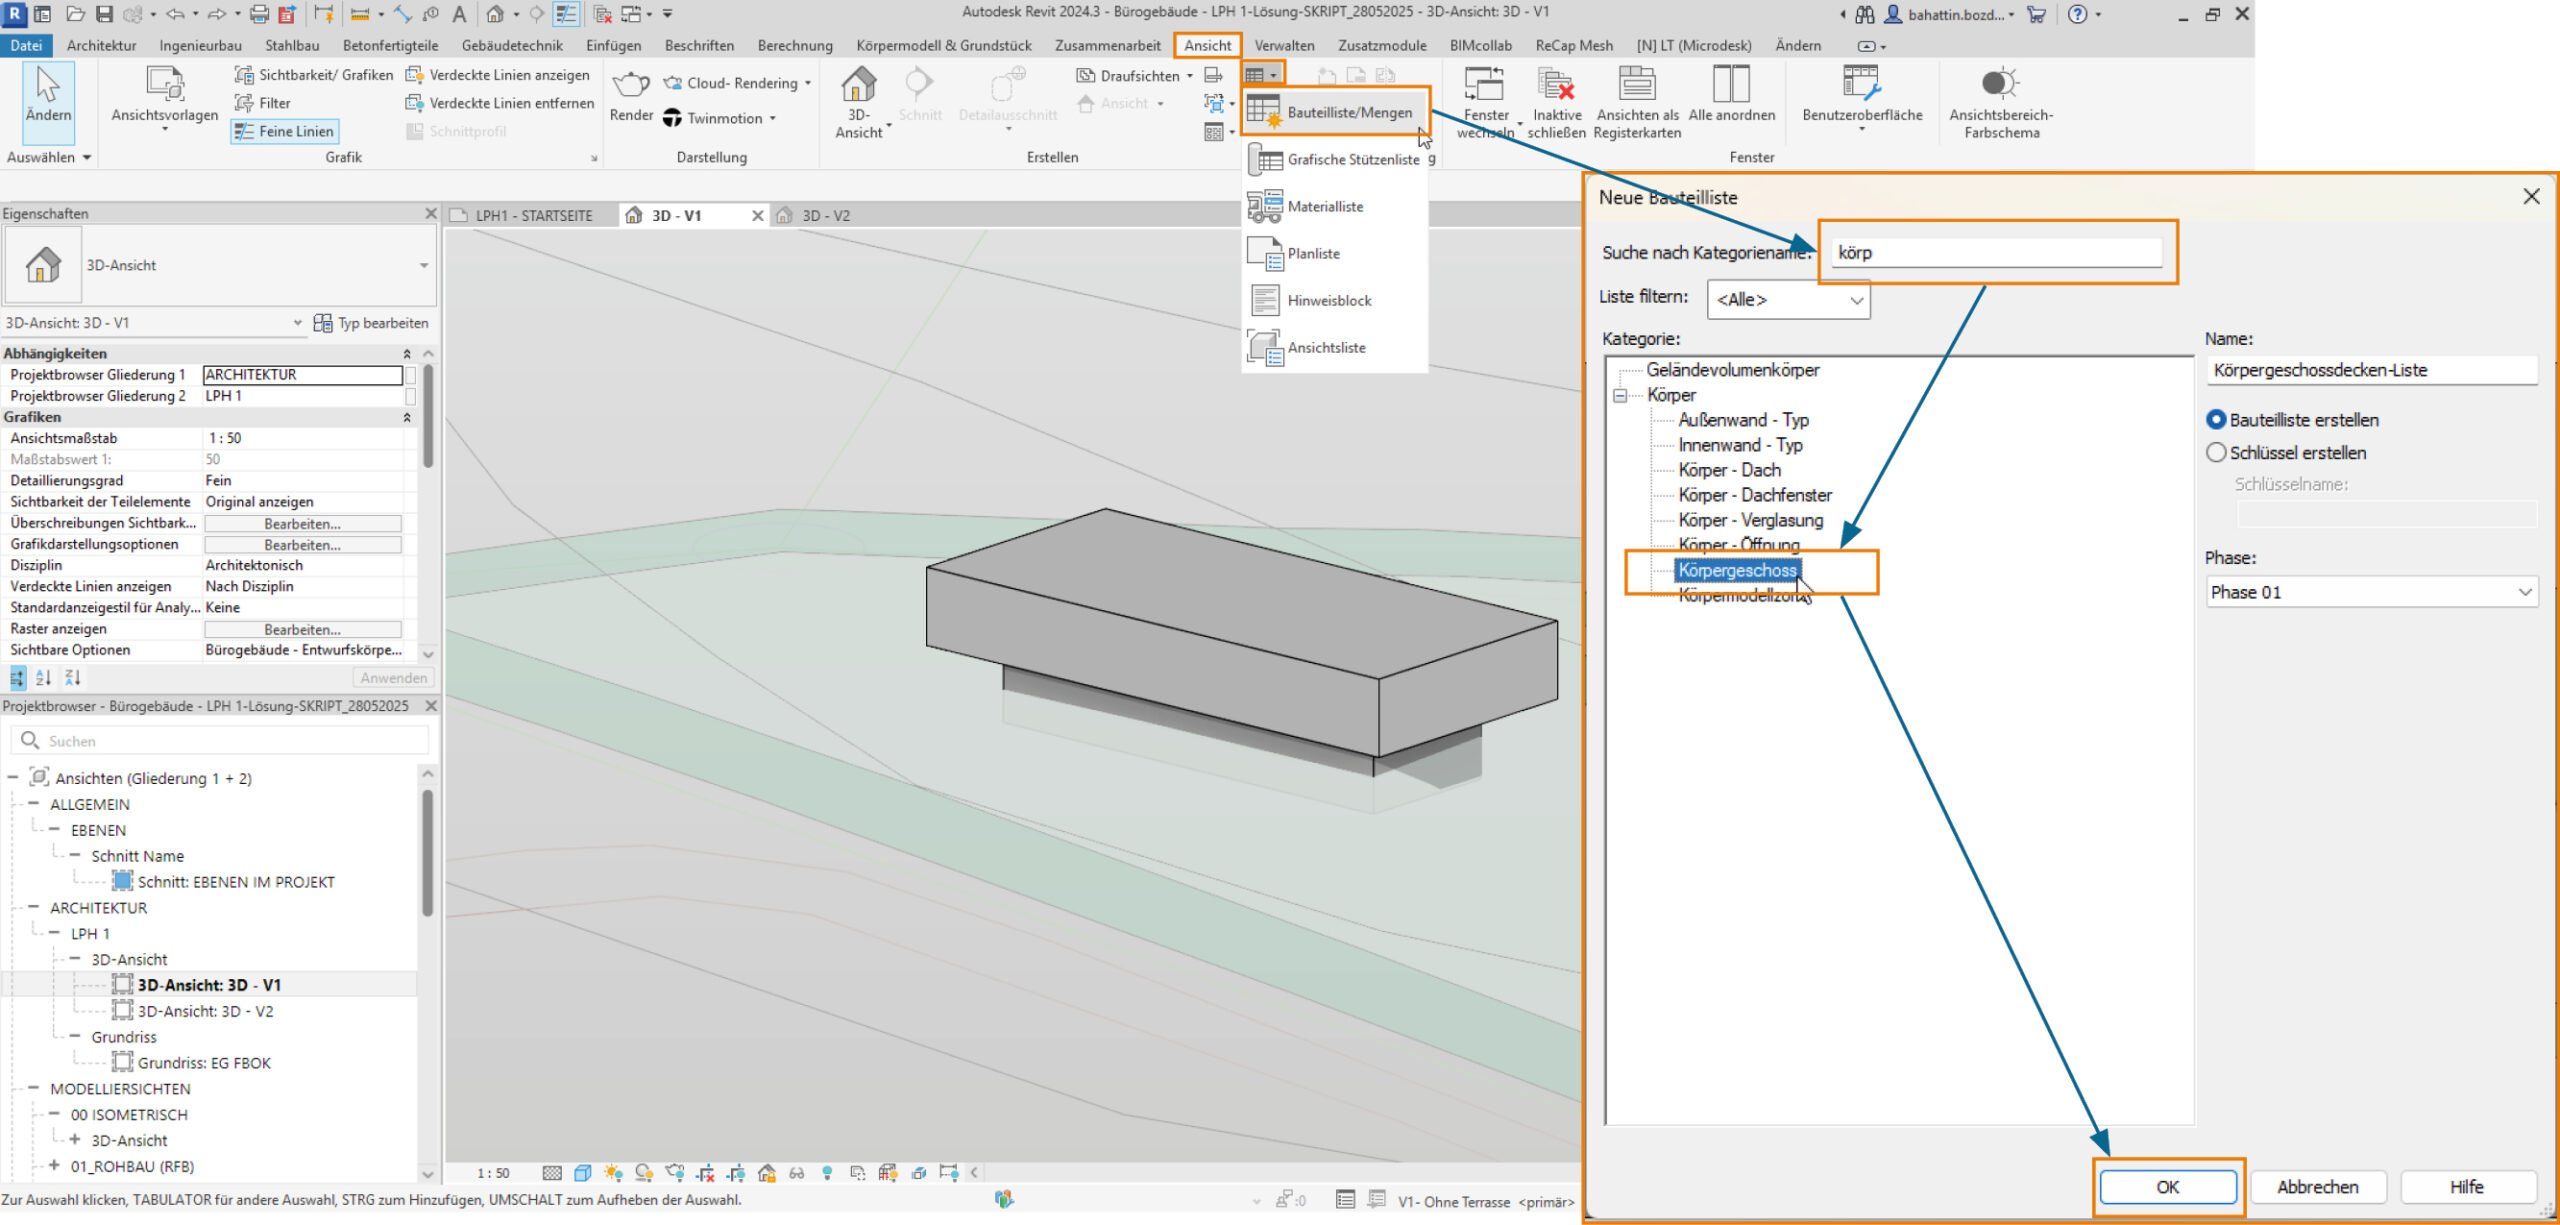This screenshot has height=1225, width=2560.
Task: Click Bearbeiten for Raster anzeigen
Action: 302,630
